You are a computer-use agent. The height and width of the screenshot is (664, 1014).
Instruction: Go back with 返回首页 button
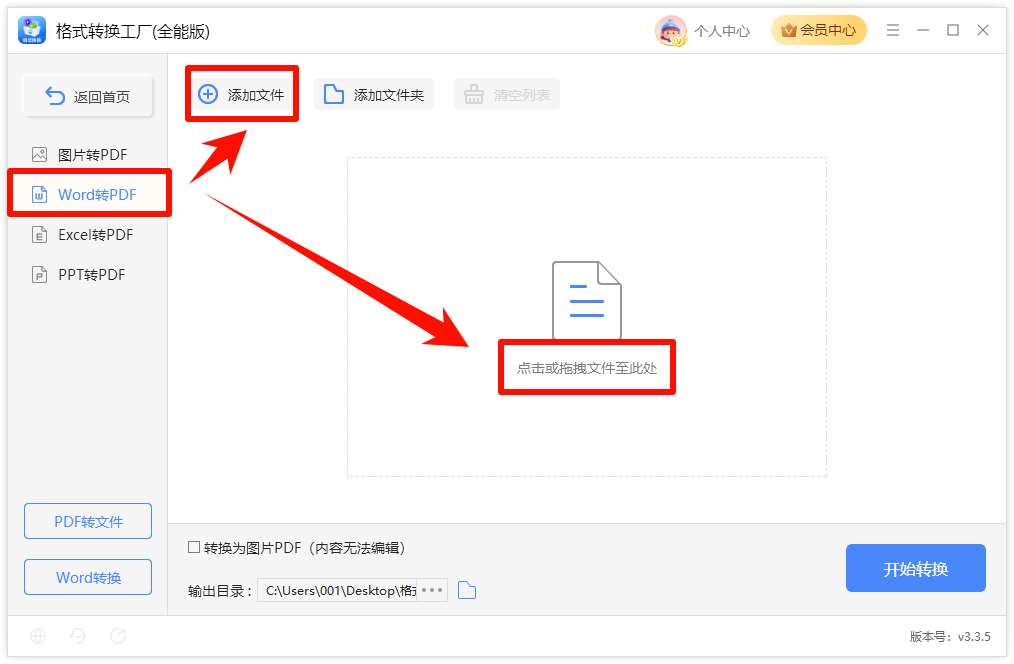pyautogui.click(x=88, y=96)
